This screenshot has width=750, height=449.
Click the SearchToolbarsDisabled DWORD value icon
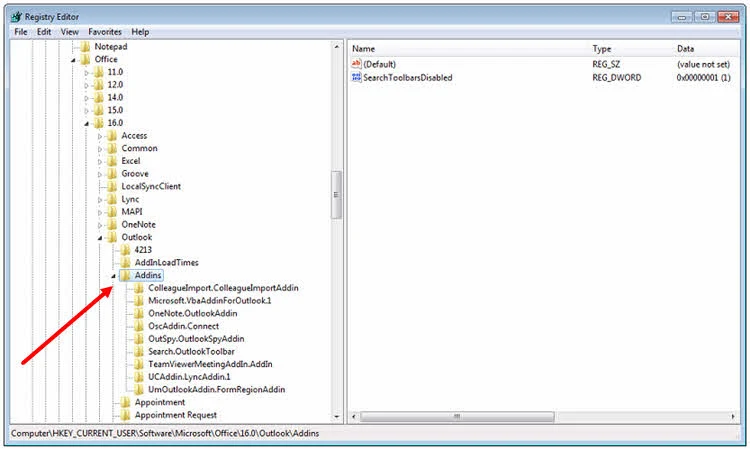pos(356,77)
